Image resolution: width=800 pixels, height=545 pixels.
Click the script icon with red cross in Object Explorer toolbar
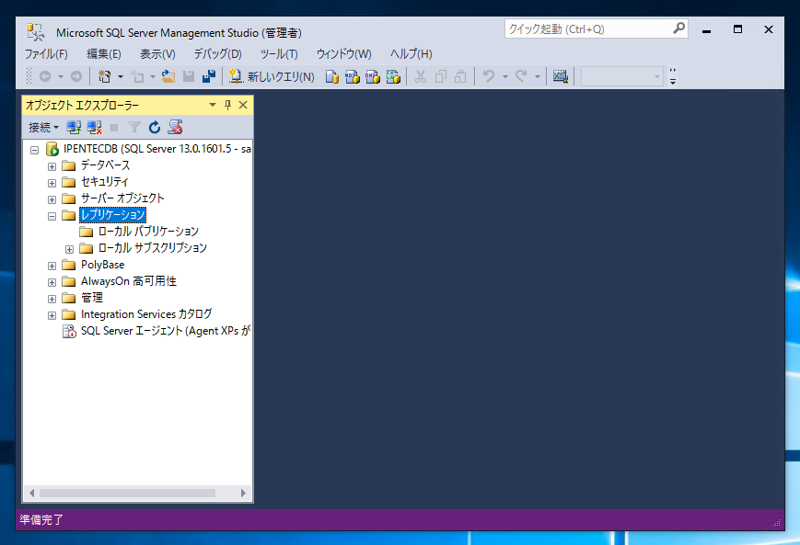175,127
